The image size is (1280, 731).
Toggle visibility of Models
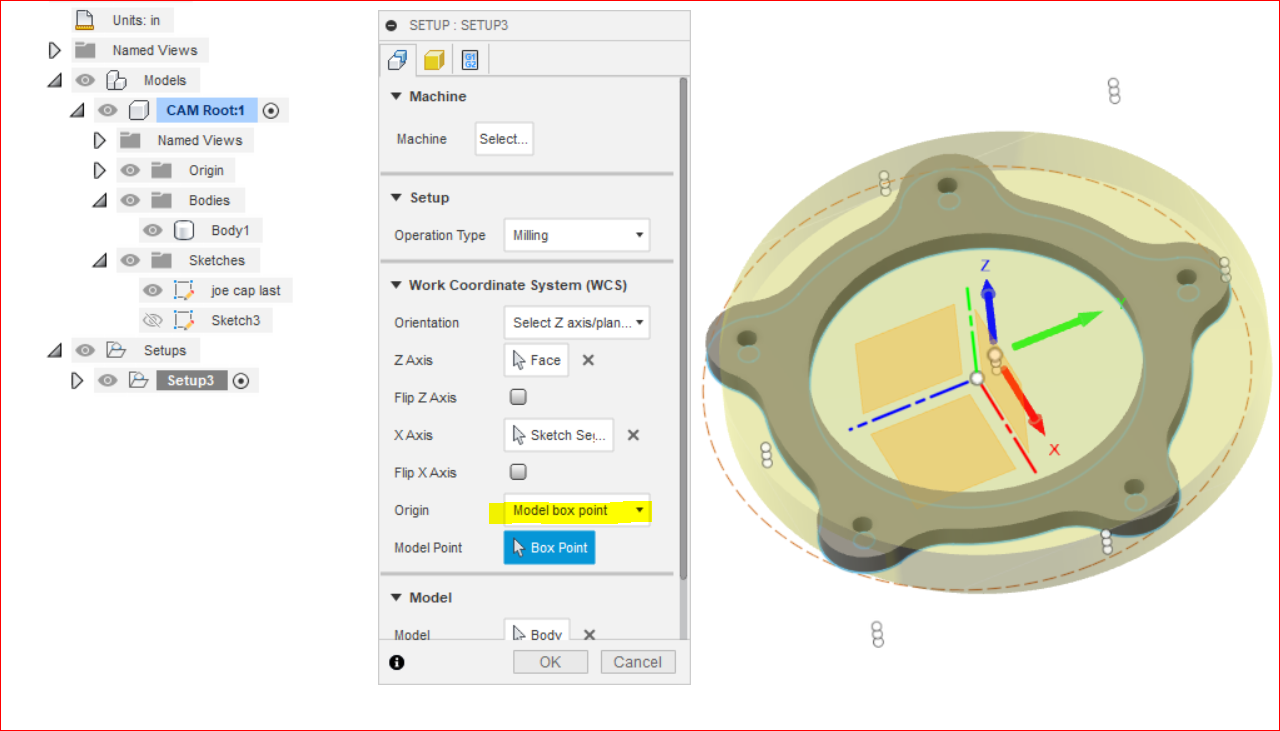pyautogui.click(x=85, y=80)
